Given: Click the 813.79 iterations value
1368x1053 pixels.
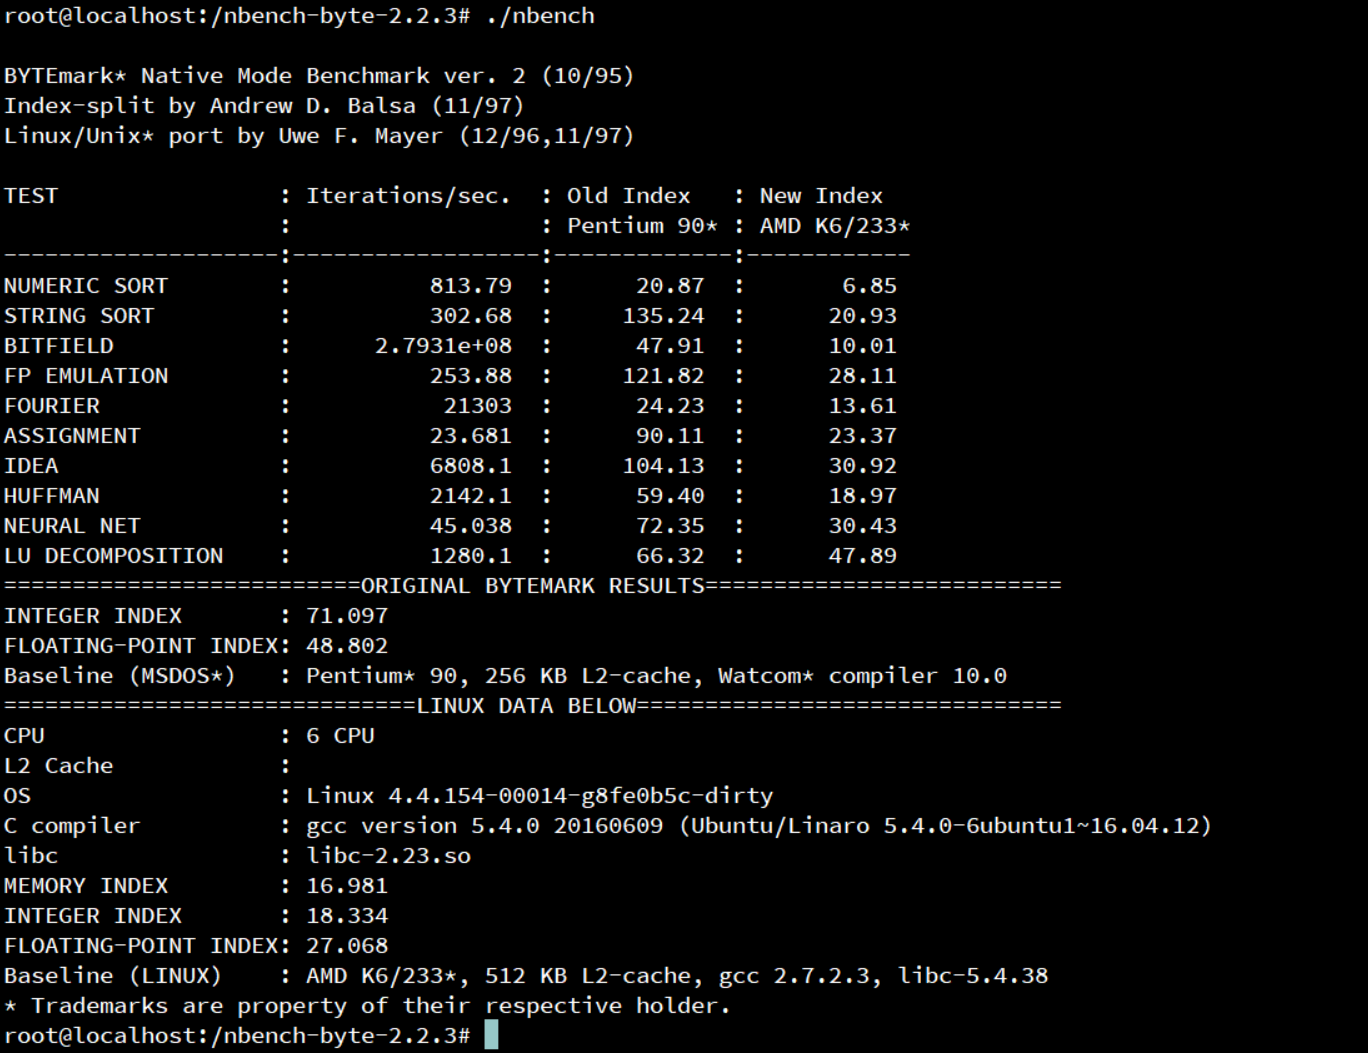Looking at the screenshot, I should click(471, 286).
